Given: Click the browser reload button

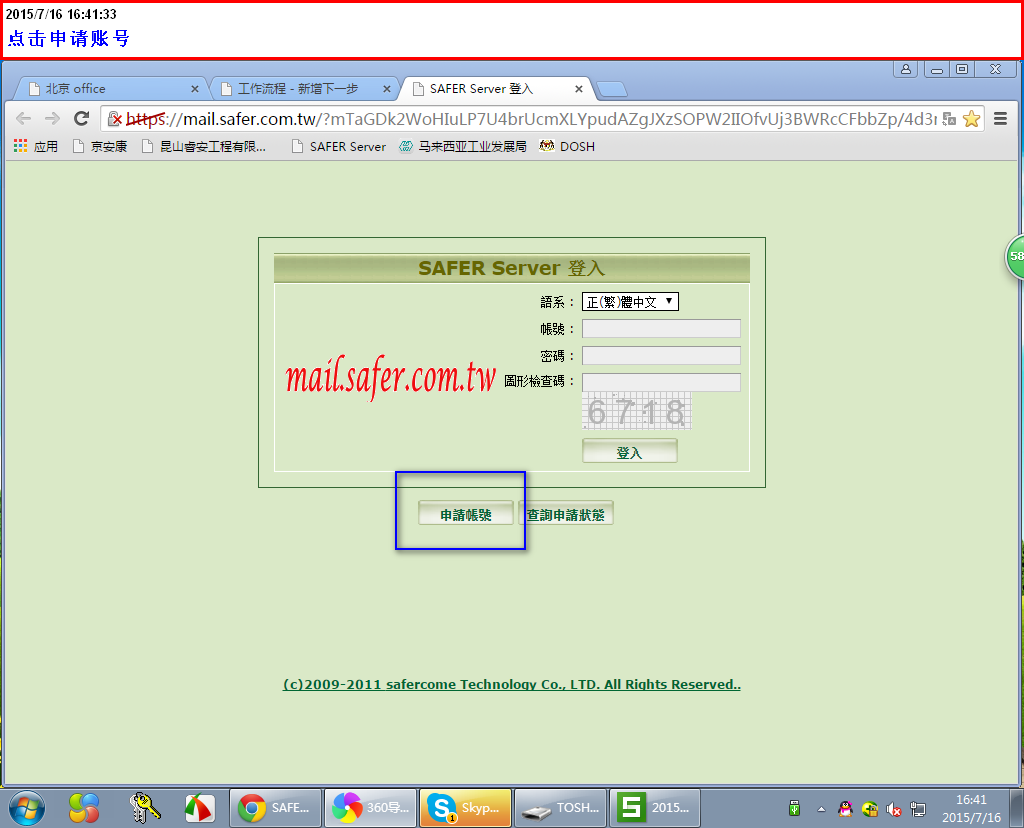Looking at the screenshot, I should [x=82, y=118].
